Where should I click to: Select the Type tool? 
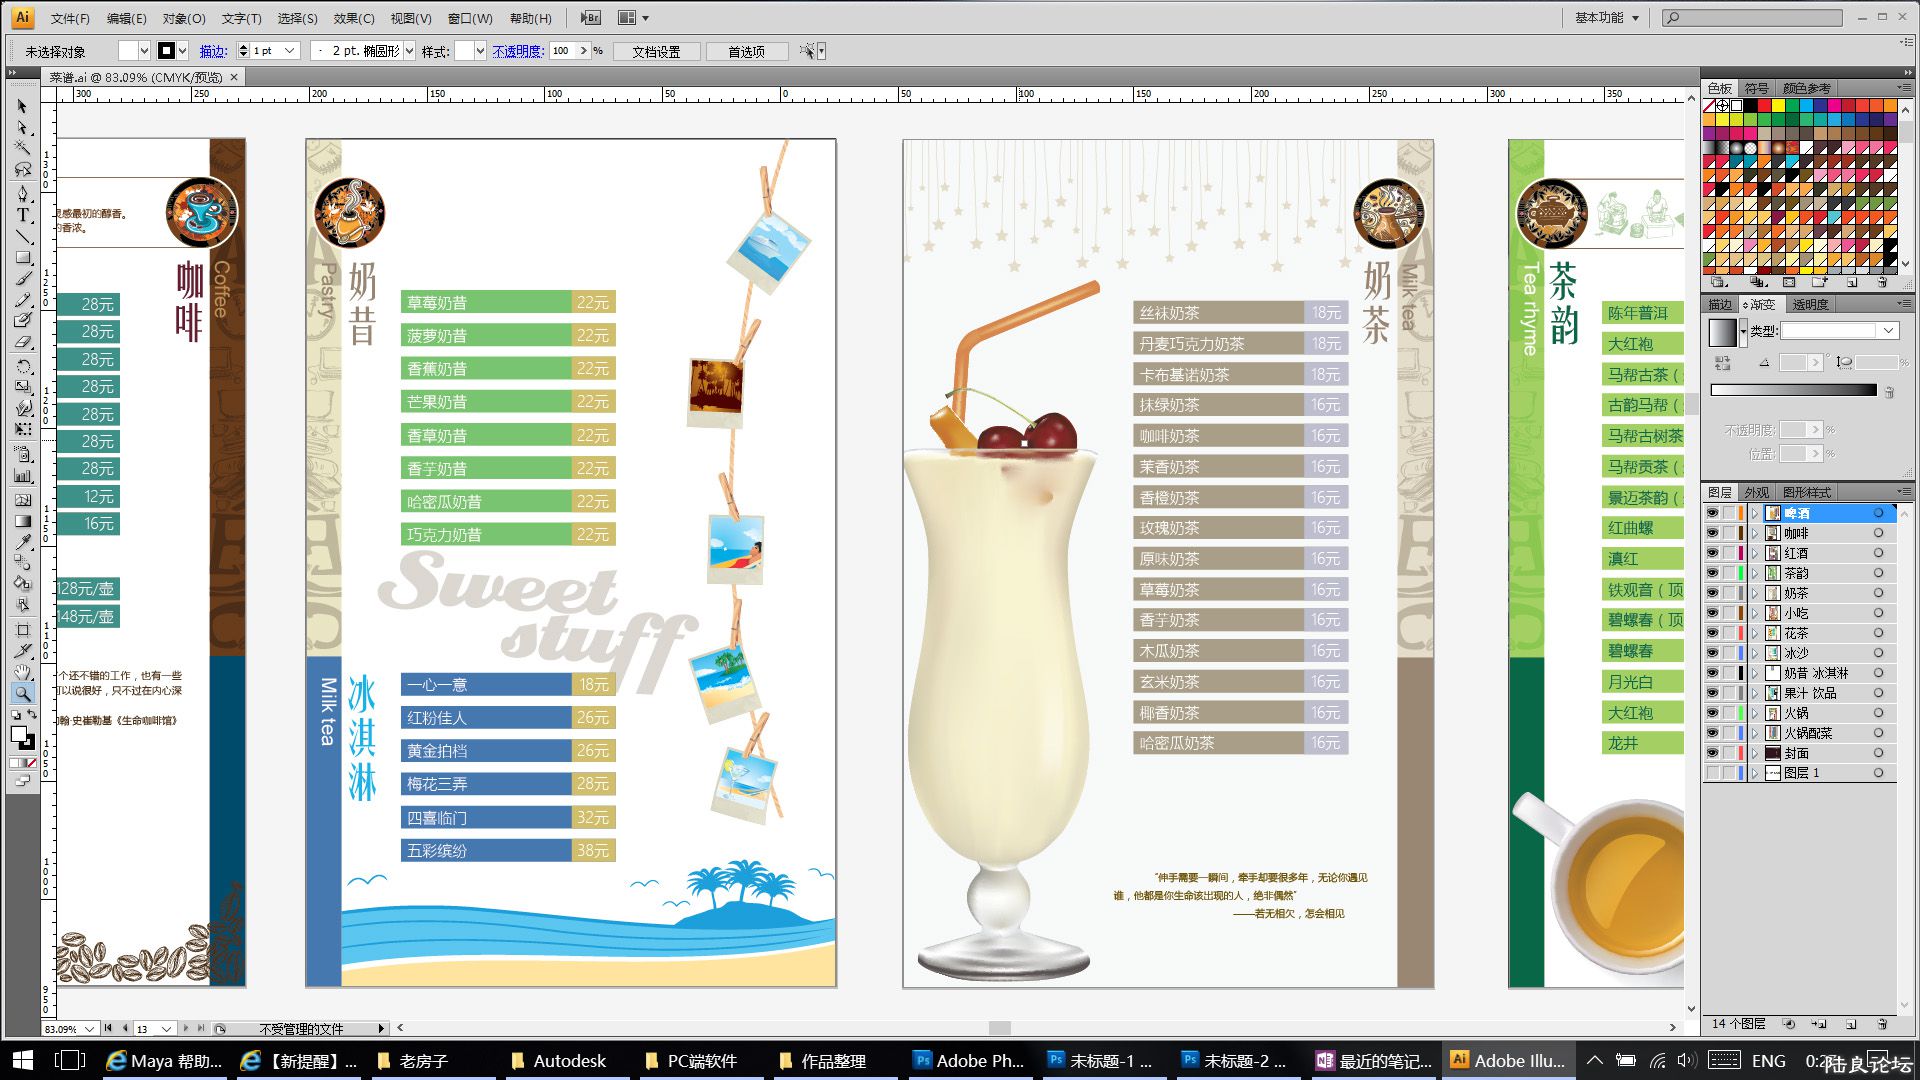point(23,215)
